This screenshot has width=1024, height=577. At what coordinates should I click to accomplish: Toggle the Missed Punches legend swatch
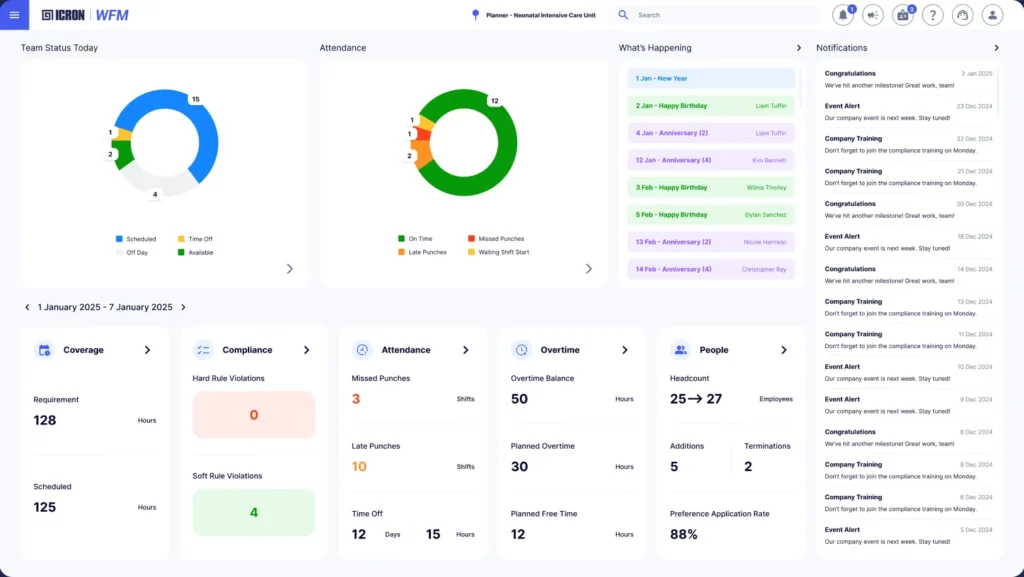(x=471, y=239)
